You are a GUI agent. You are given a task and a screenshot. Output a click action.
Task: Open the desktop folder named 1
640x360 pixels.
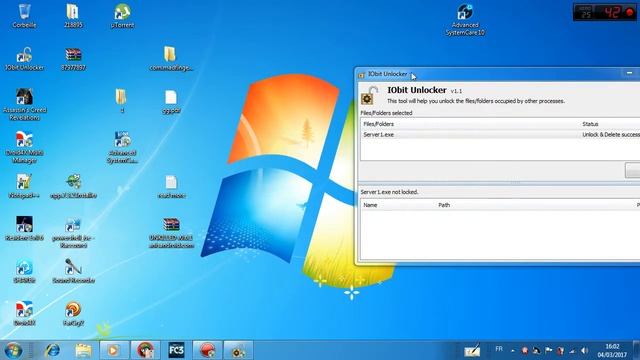121,100
